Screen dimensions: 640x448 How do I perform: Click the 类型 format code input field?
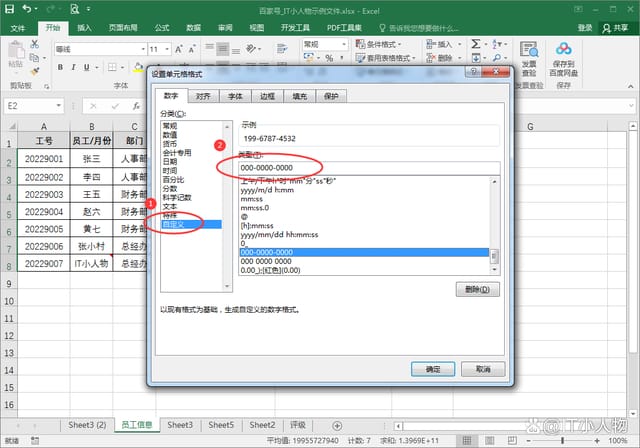[368, 168]
